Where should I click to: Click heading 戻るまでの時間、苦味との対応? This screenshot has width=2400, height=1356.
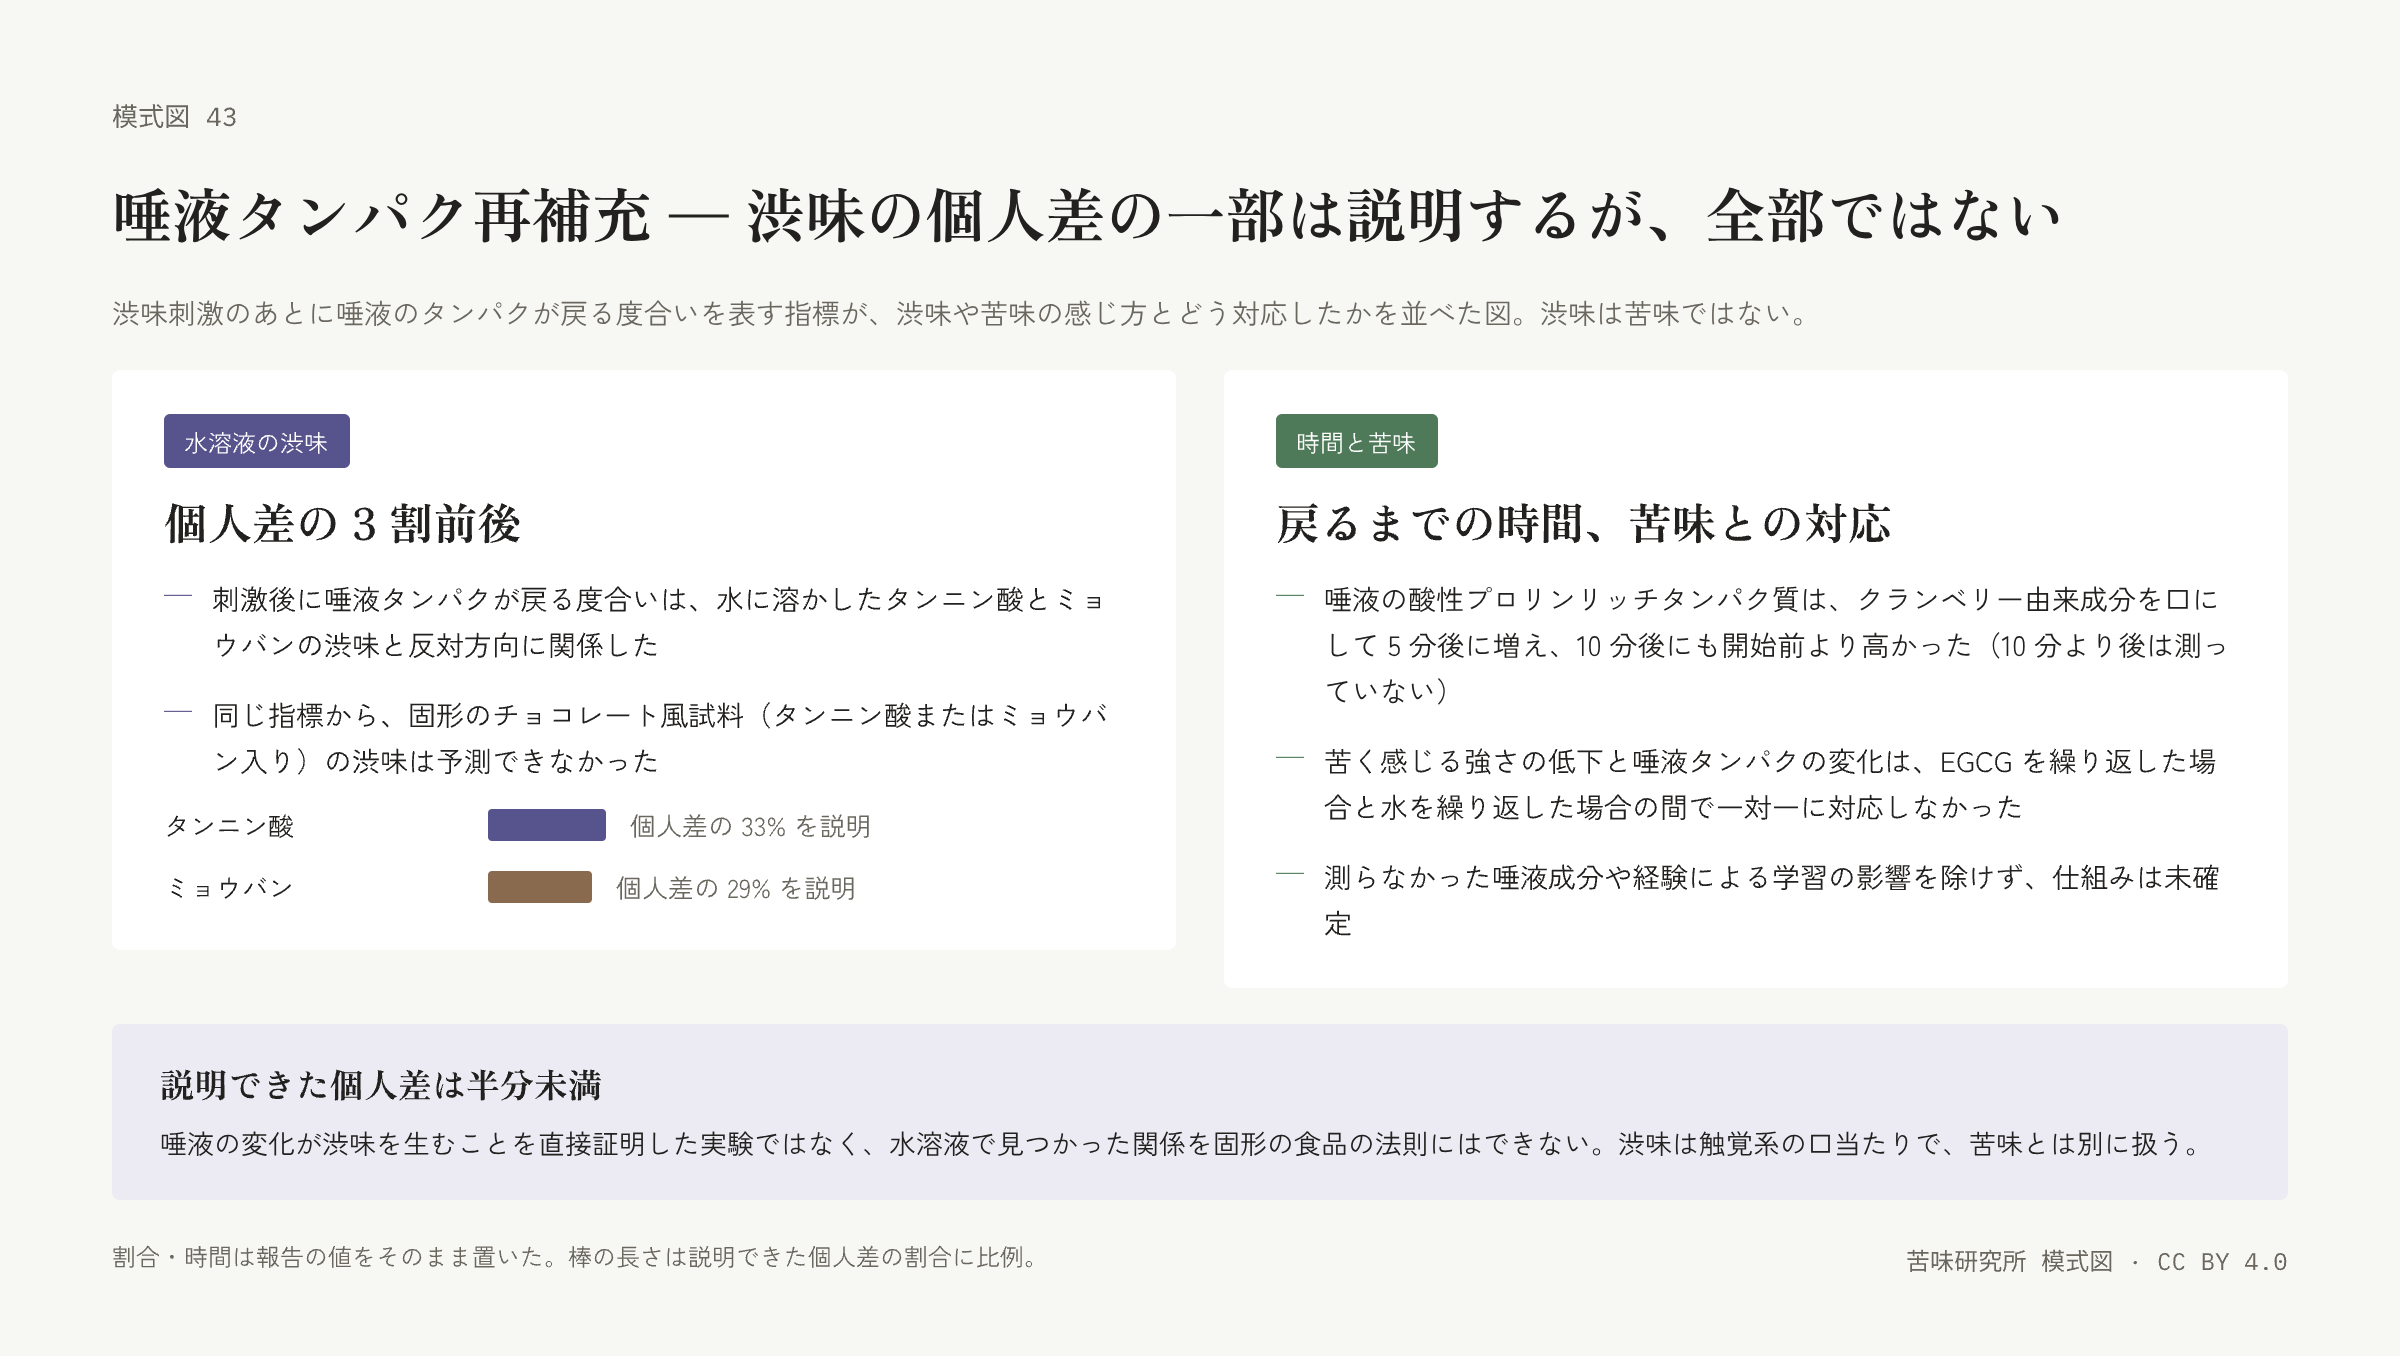[1584, 524]
